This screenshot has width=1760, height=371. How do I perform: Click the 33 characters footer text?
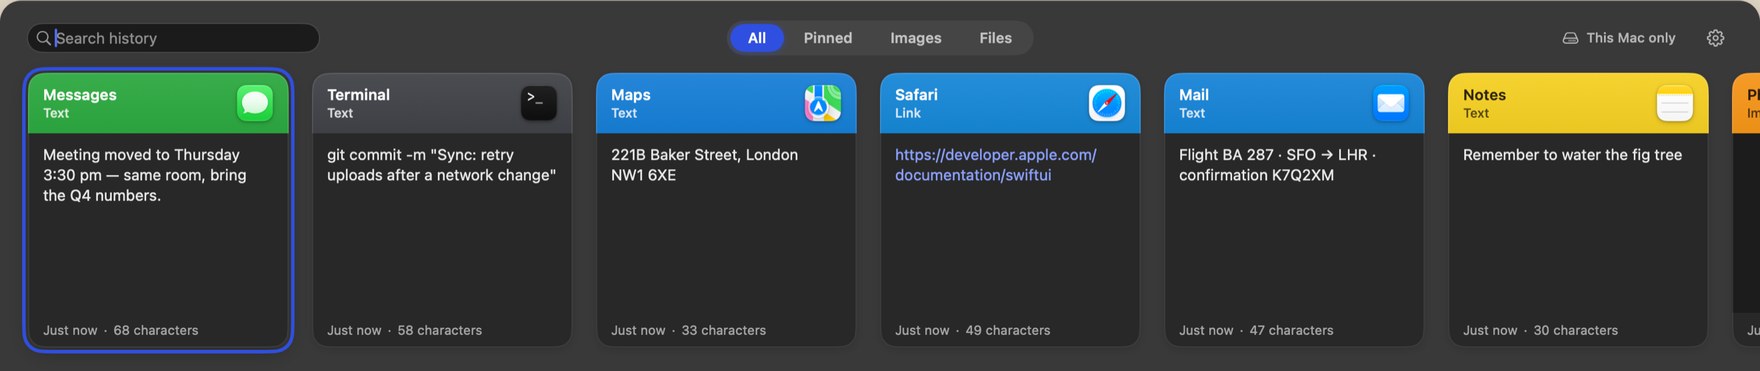pyautogui.click(x=724, y=330)
